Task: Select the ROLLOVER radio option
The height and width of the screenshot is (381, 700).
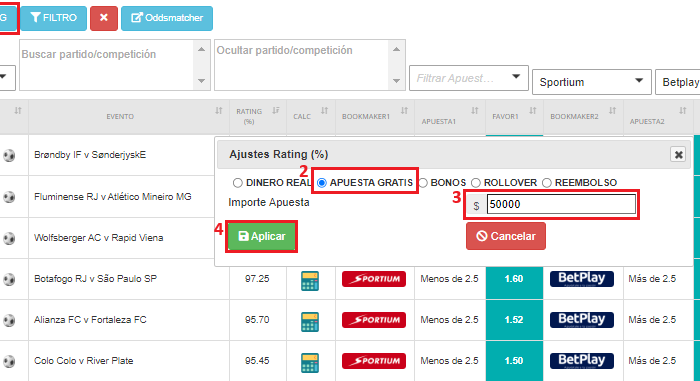Action: pos(476,183)
